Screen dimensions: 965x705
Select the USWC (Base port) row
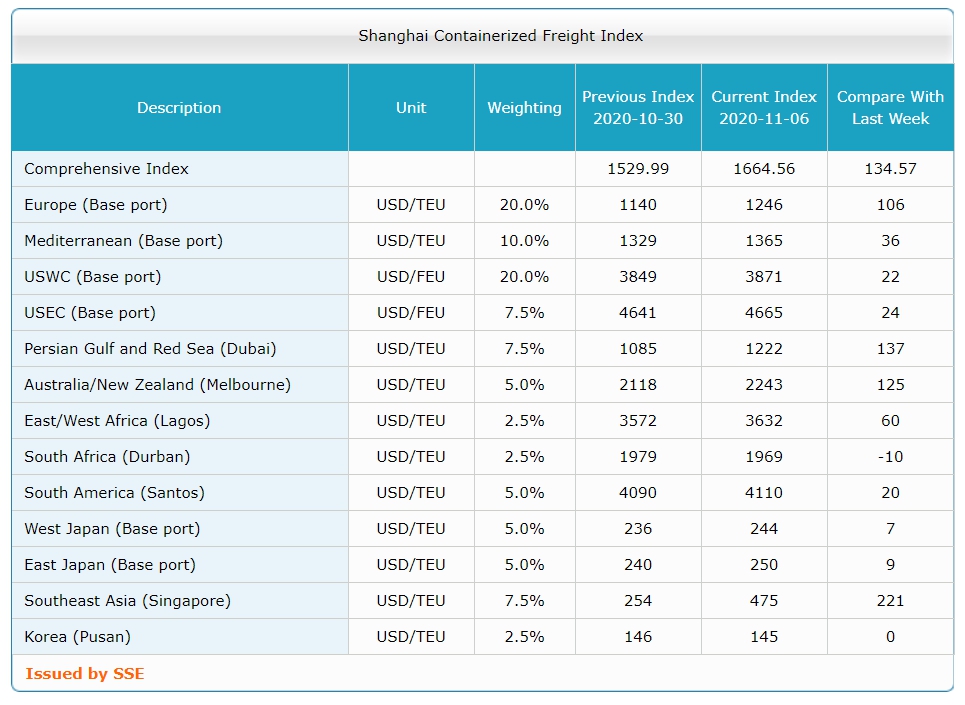click(482, 277)
